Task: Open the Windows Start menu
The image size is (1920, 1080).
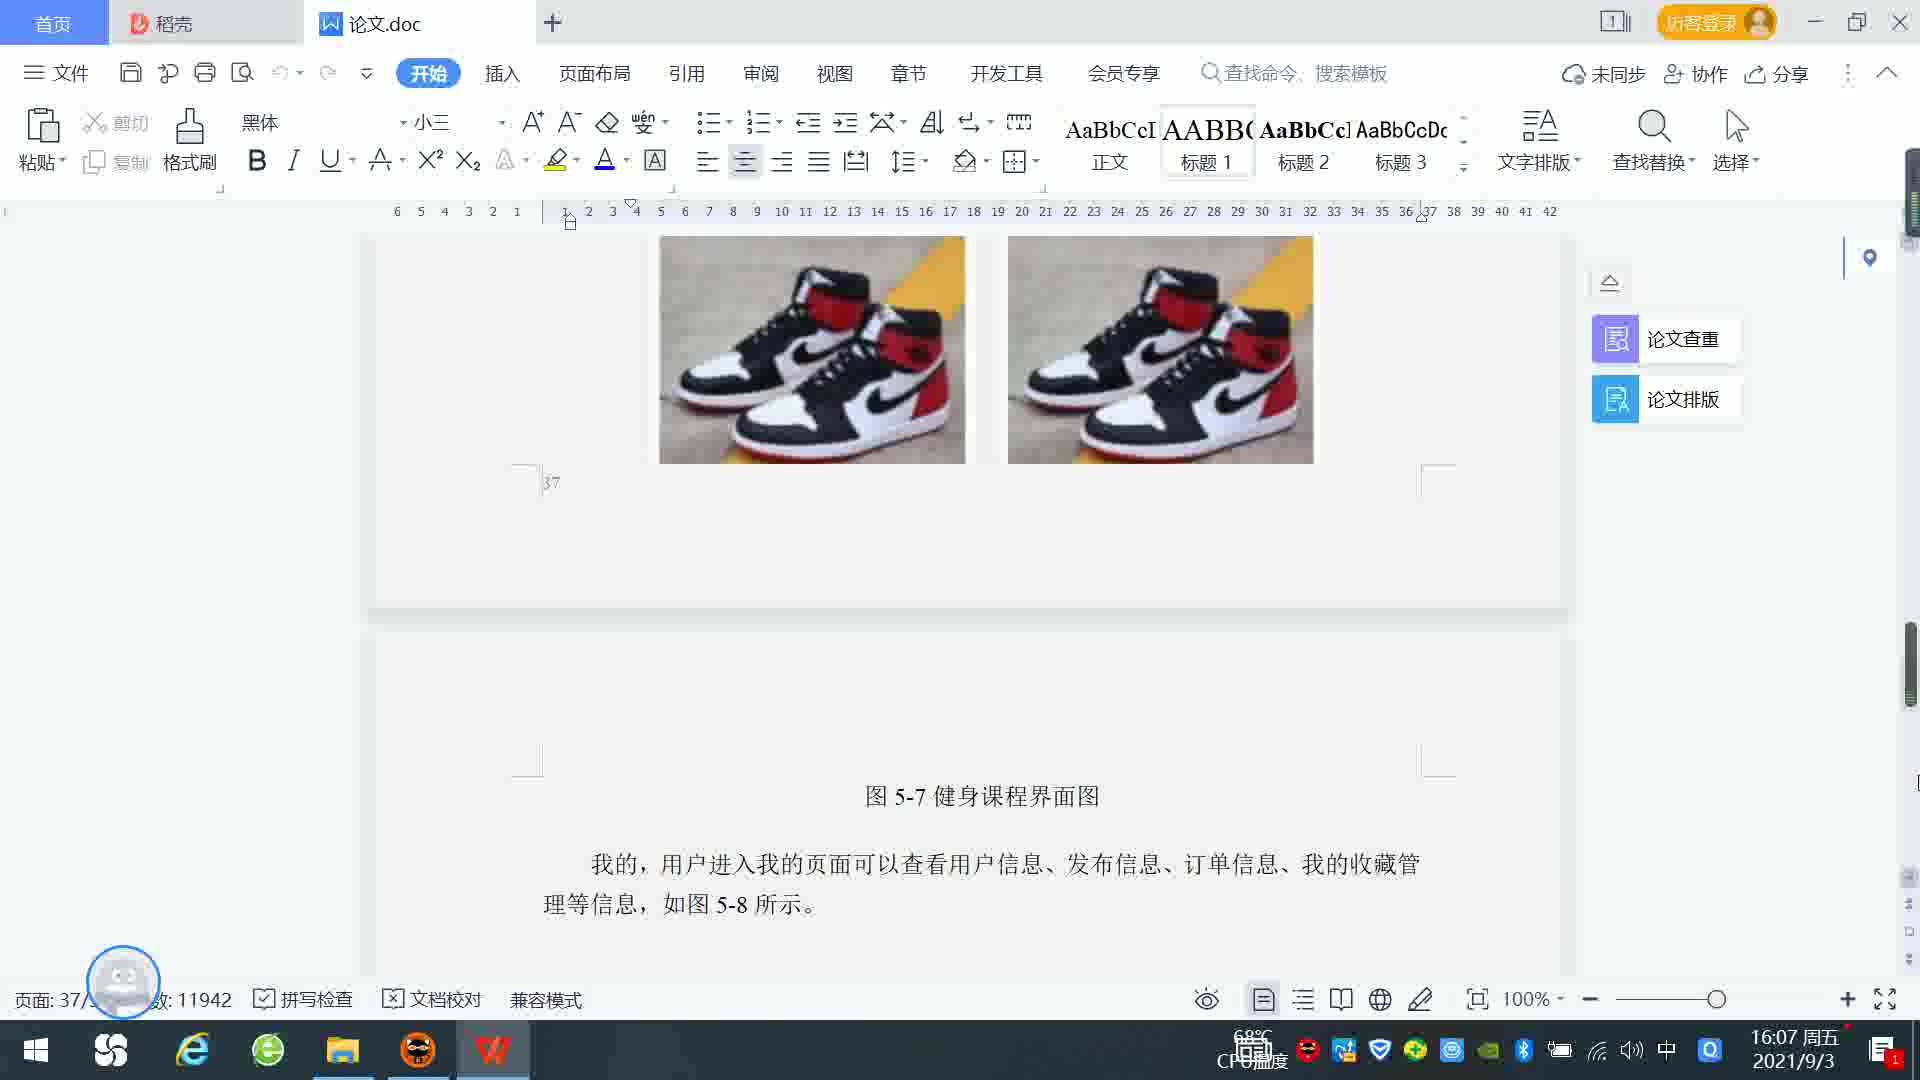Action: [36, 1050]
